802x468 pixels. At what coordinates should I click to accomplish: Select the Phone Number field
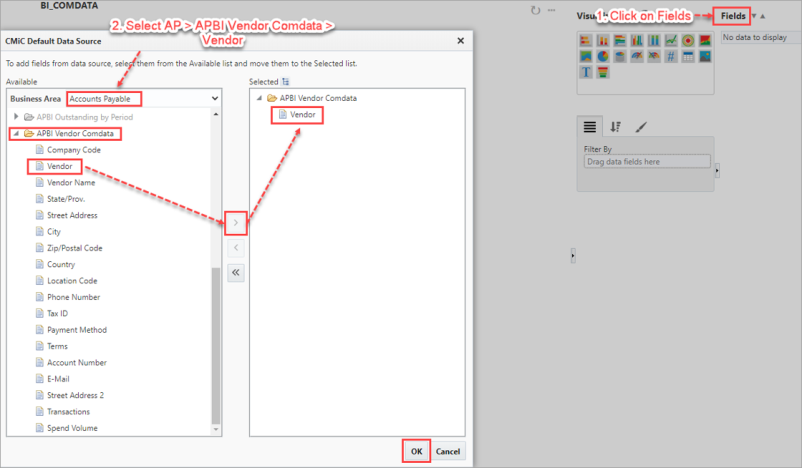(74, 297)
